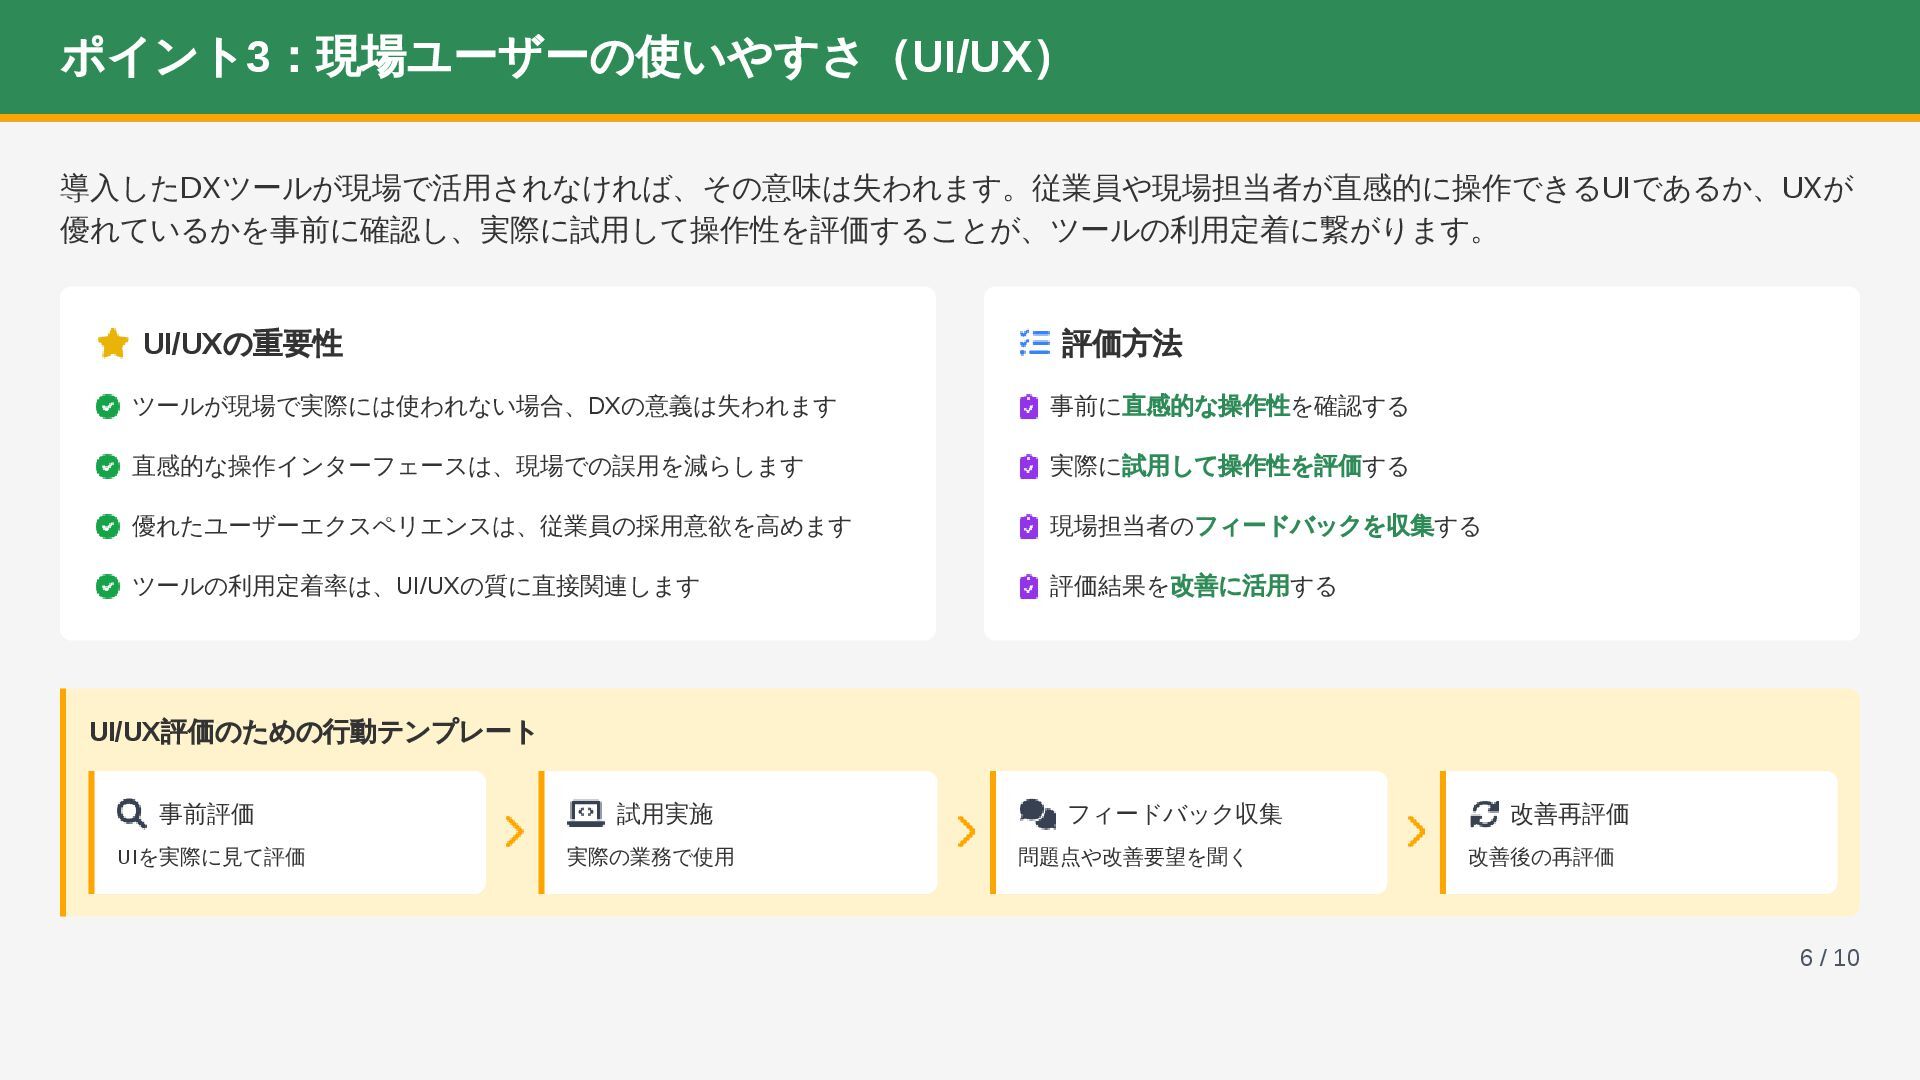Screen dimensions: 1920x1080
Task: Click green check beside ツールが現場で実際には使われない
Action: pyautogui.click(x=108, y=407)
